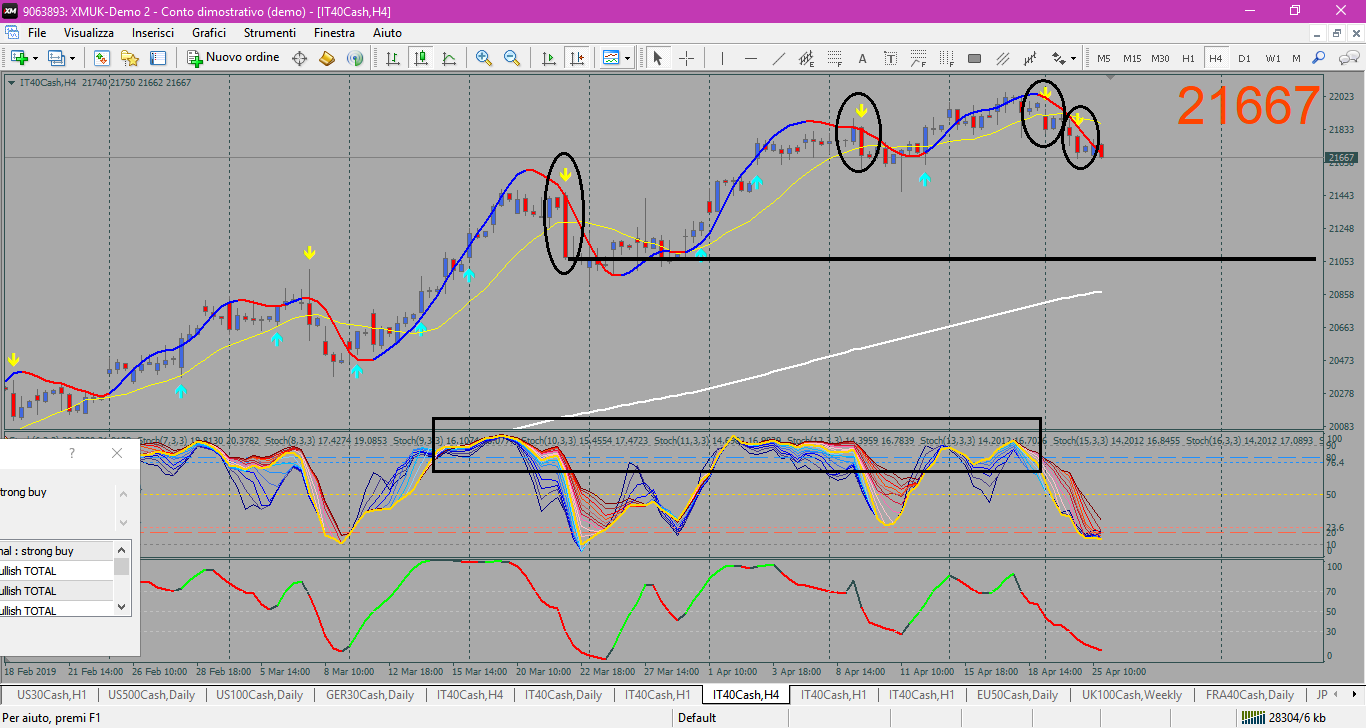Switch to the GER30Cash,Daily chart tab
1366x728 pixels.
click(x=370, y=694)
